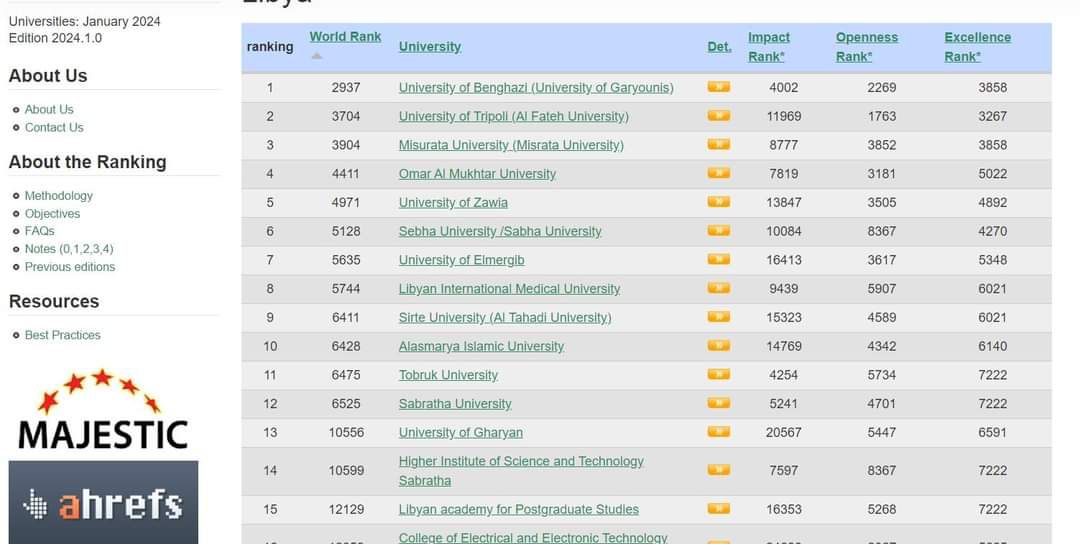Select impact rank value 20567
The image size is (1080, 544).
pyautogui.click(x=784, y=432)
